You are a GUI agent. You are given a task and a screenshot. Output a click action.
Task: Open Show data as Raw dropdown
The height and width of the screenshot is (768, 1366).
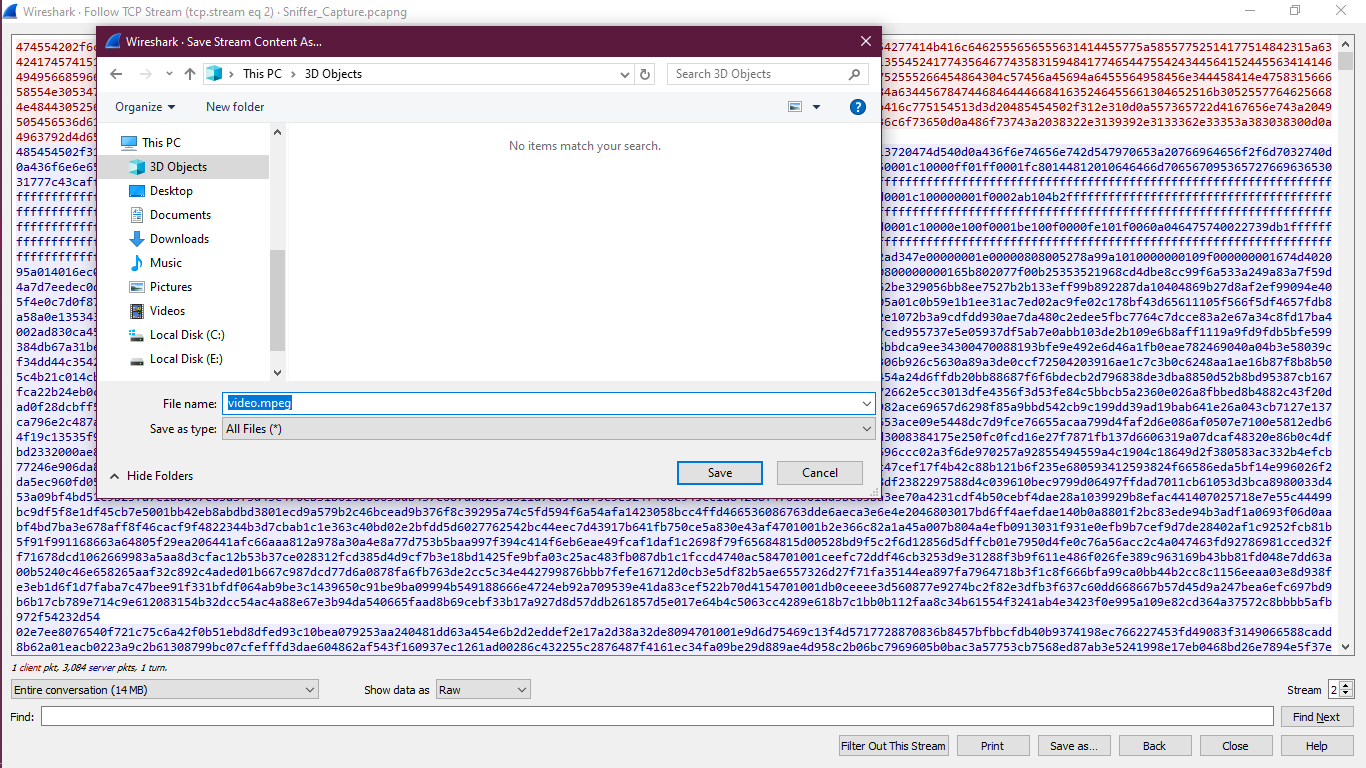(x=483, y=689)
